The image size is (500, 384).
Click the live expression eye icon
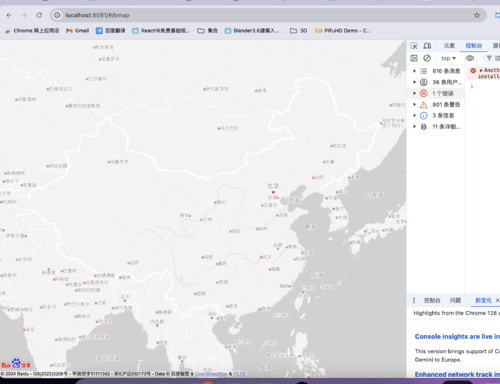click(470, 58)
